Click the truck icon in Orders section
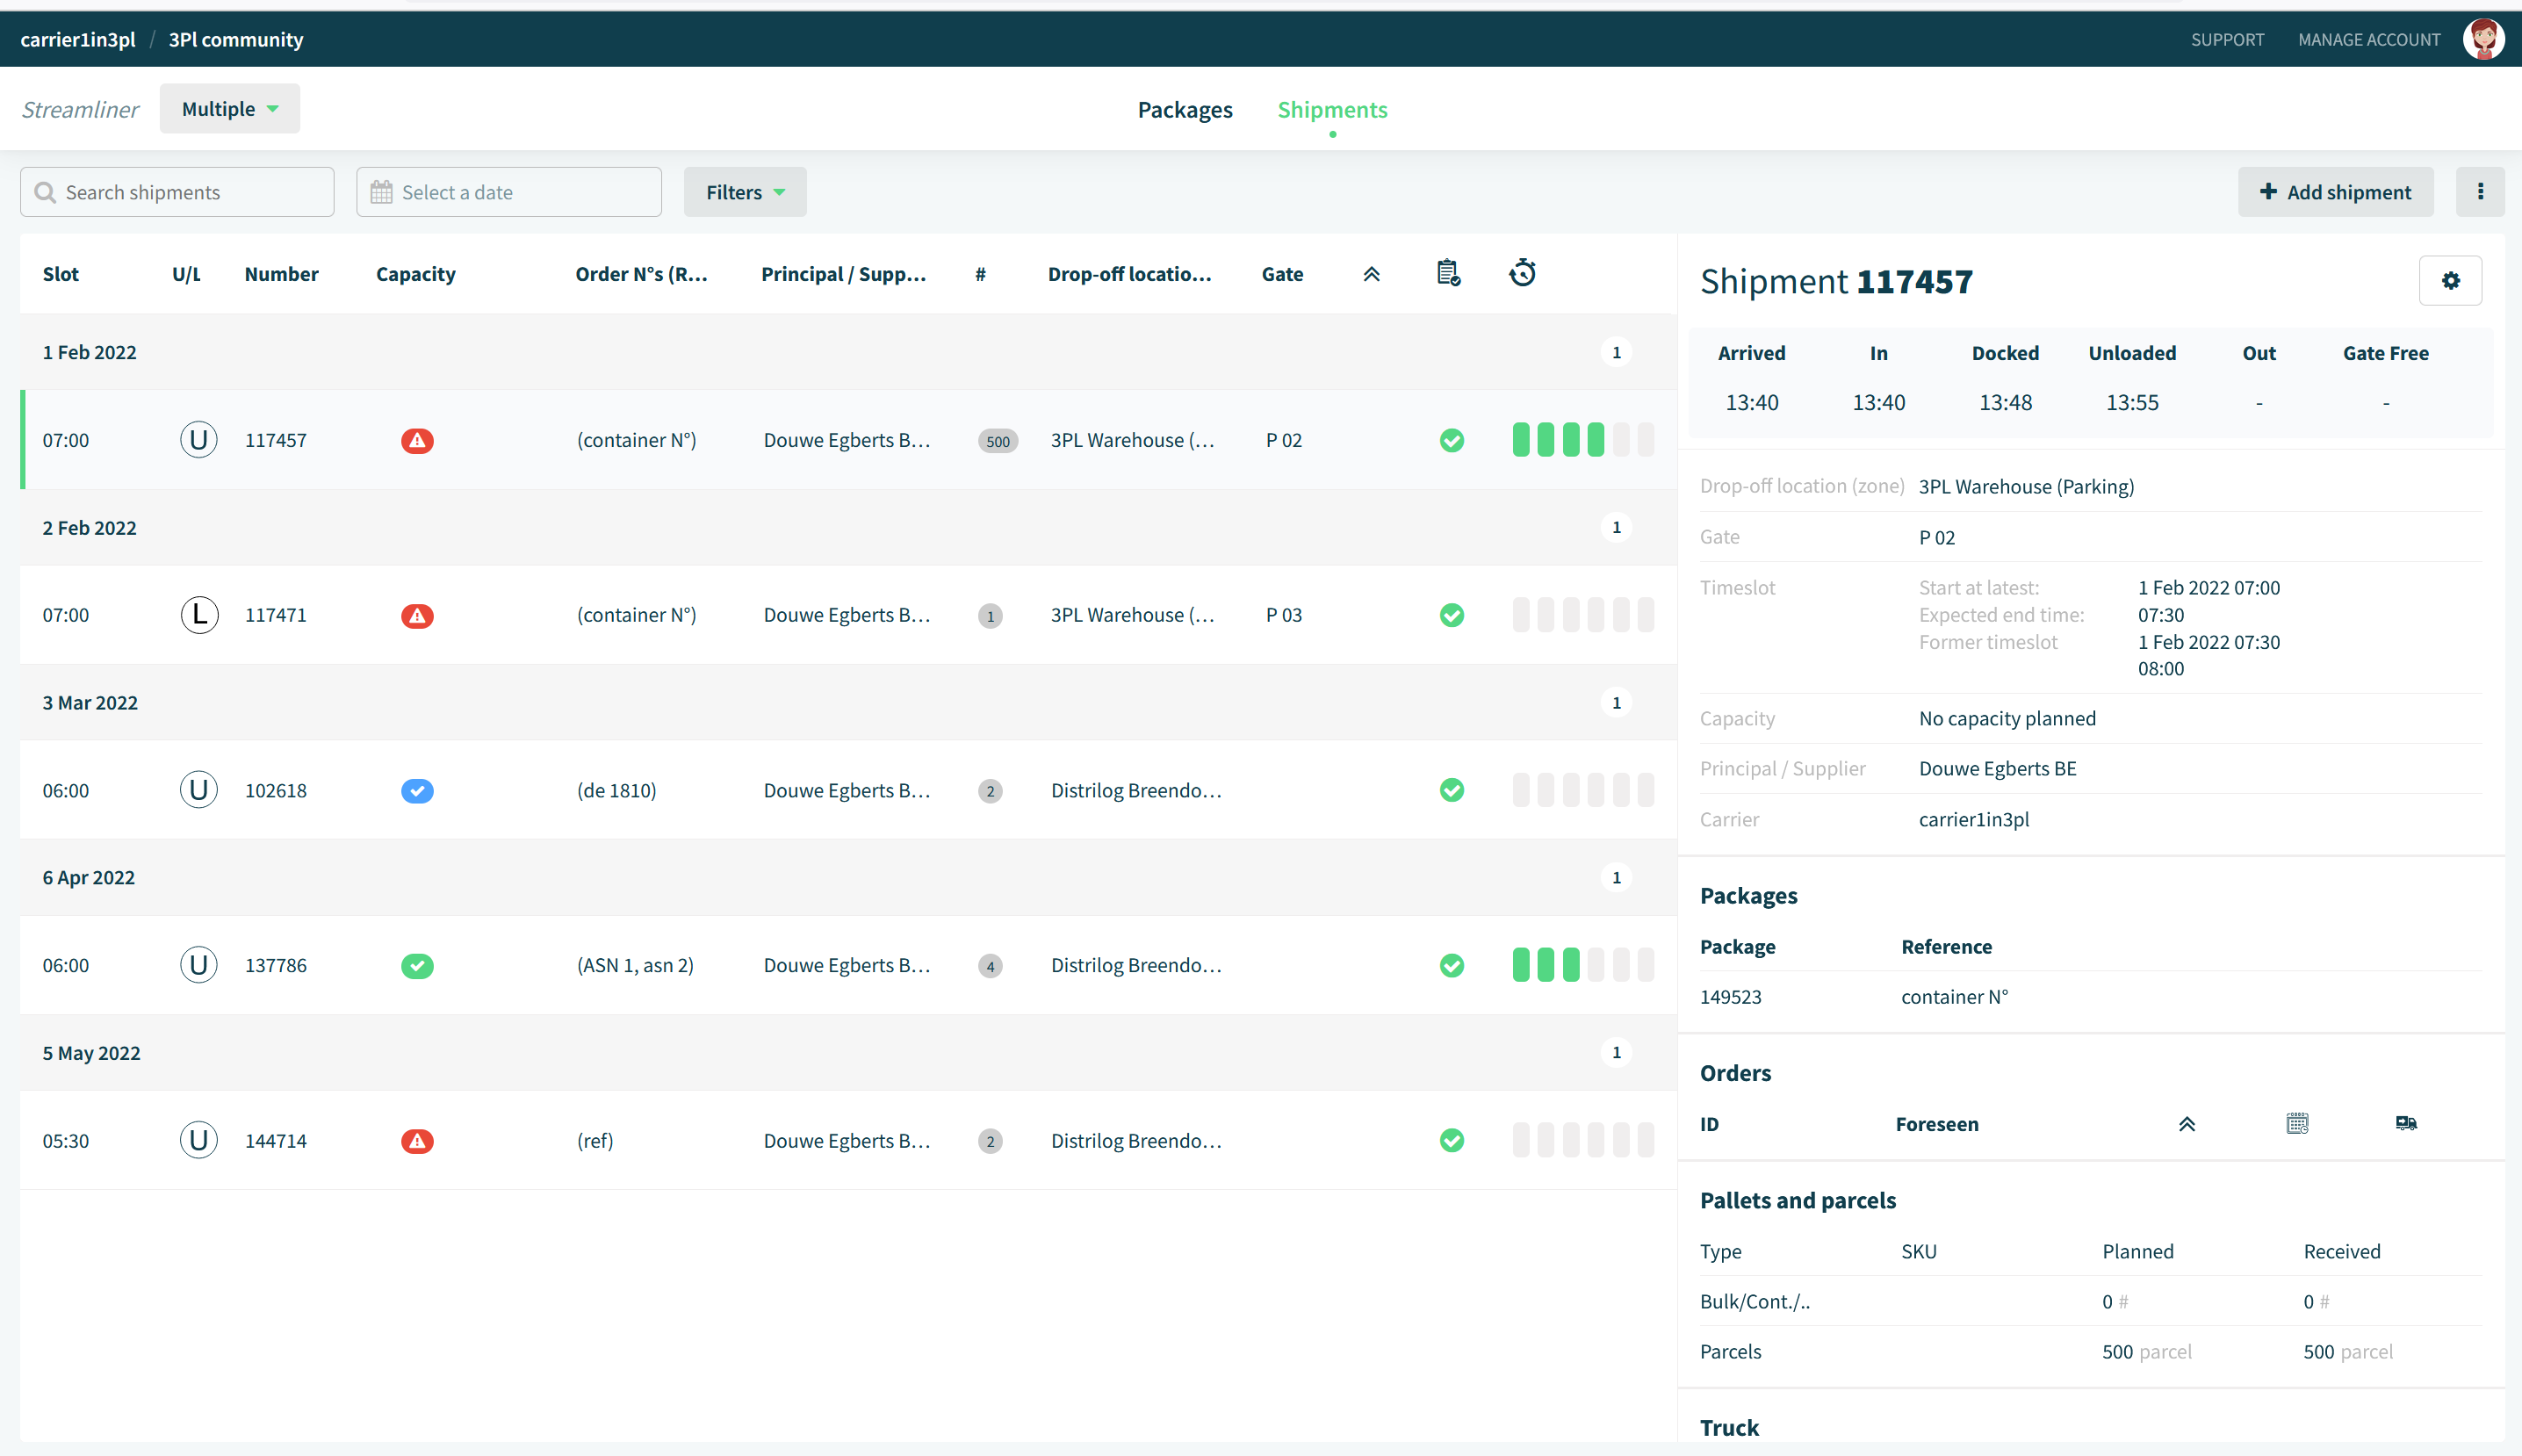This screenshot has width=2522, height=1456. tap(2405, 1123)
